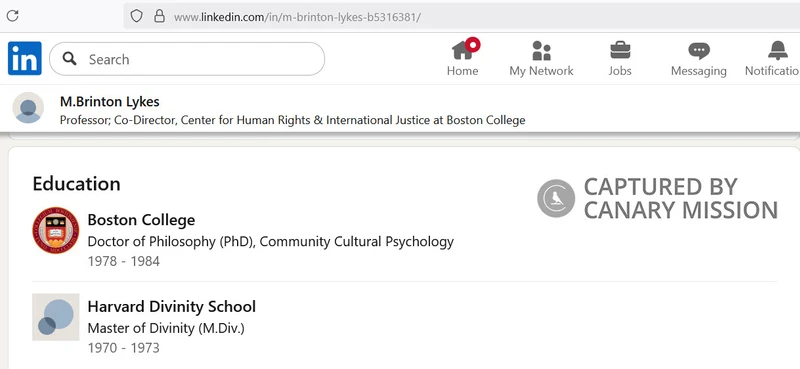Select the Jobs nav label
The height and width of the screenshot is (369, 800).
[x=620, y=71]
